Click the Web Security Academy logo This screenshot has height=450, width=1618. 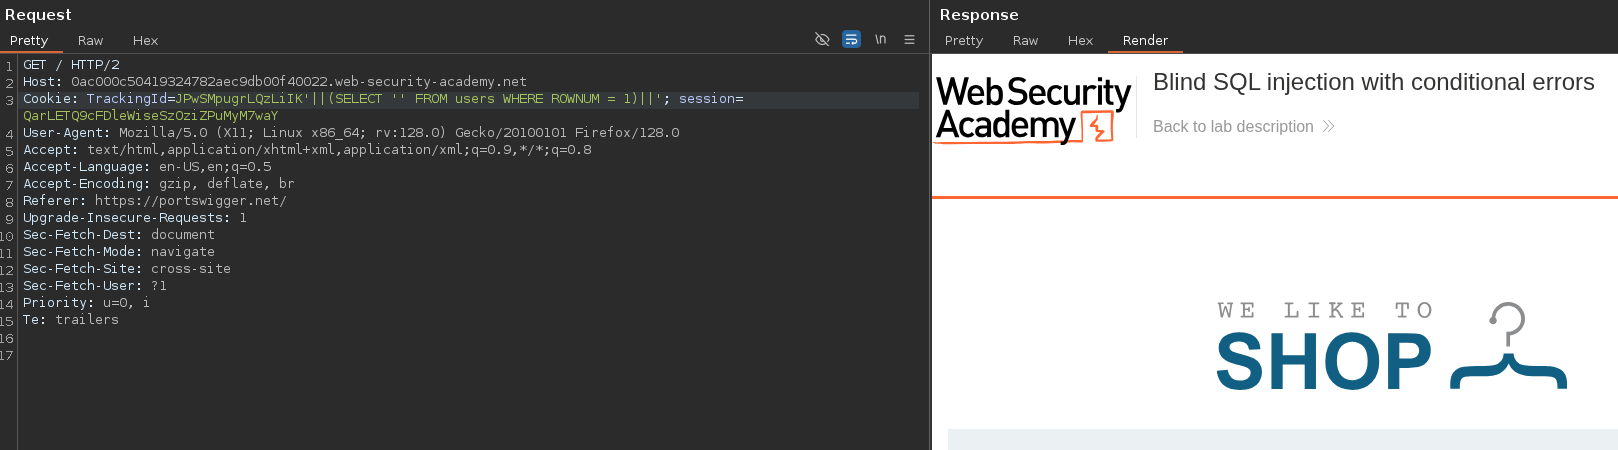pyautogui.click(x=1032, y=108)
